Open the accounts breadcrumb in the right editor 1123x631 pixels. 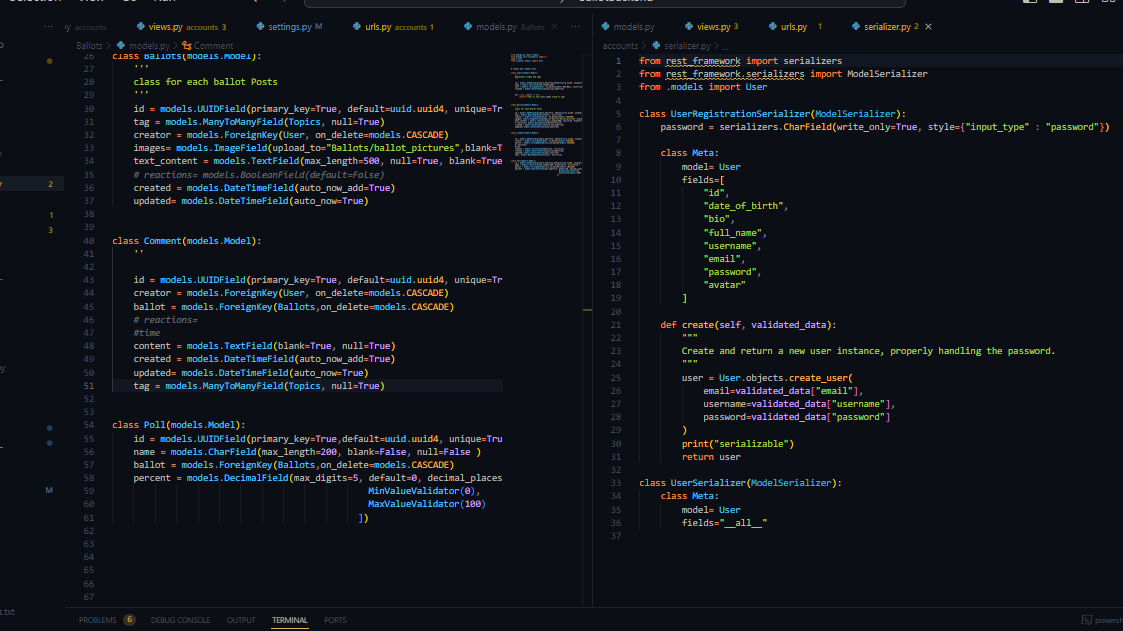pyautogui.click(x=620, y=45)
